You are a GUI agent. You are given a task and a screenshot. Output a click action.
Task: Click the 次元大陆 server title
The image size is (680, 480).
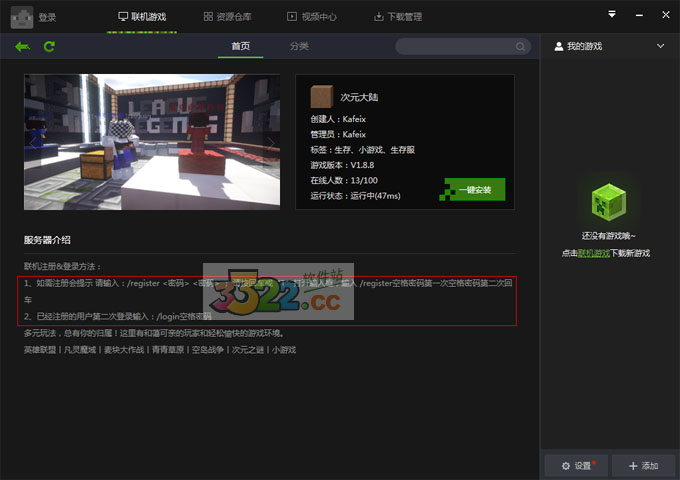click(359, 97)
